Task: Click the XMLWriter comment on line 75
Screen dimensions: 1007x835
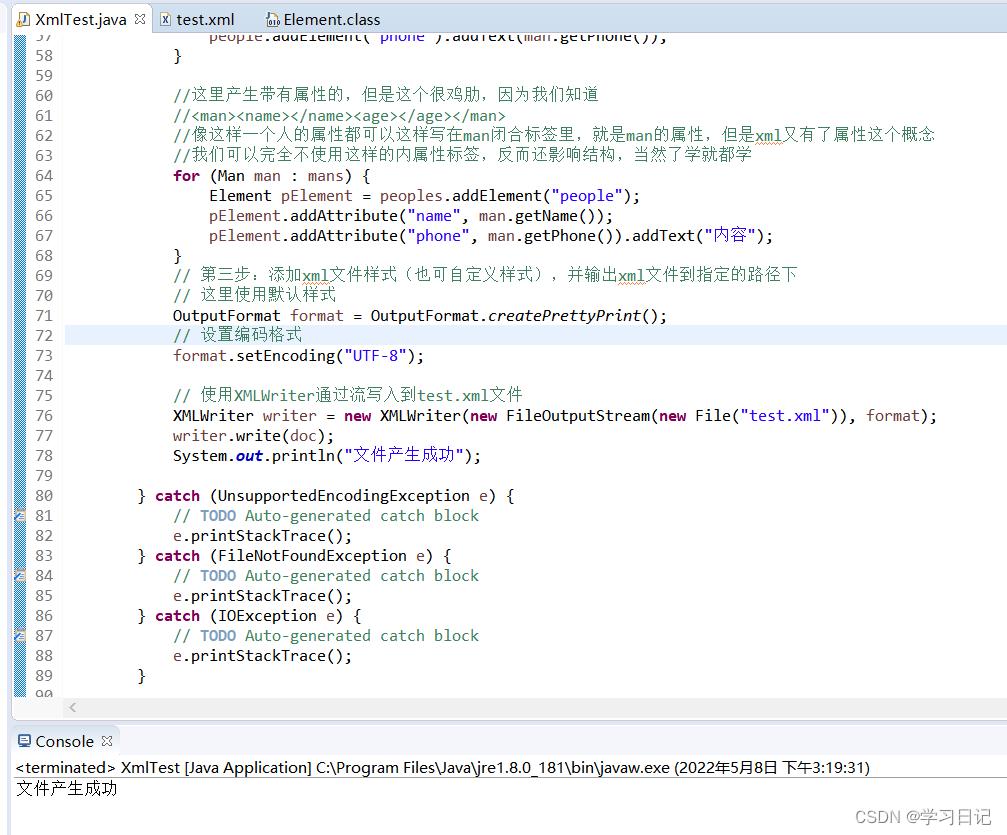Action: click(347, 395)
